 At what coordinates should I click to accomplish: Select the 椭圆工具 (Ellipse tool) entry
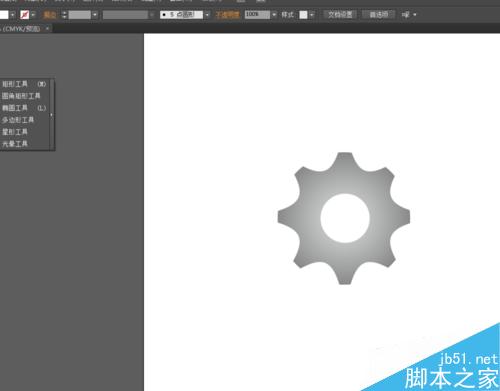[x=25, y=108]
